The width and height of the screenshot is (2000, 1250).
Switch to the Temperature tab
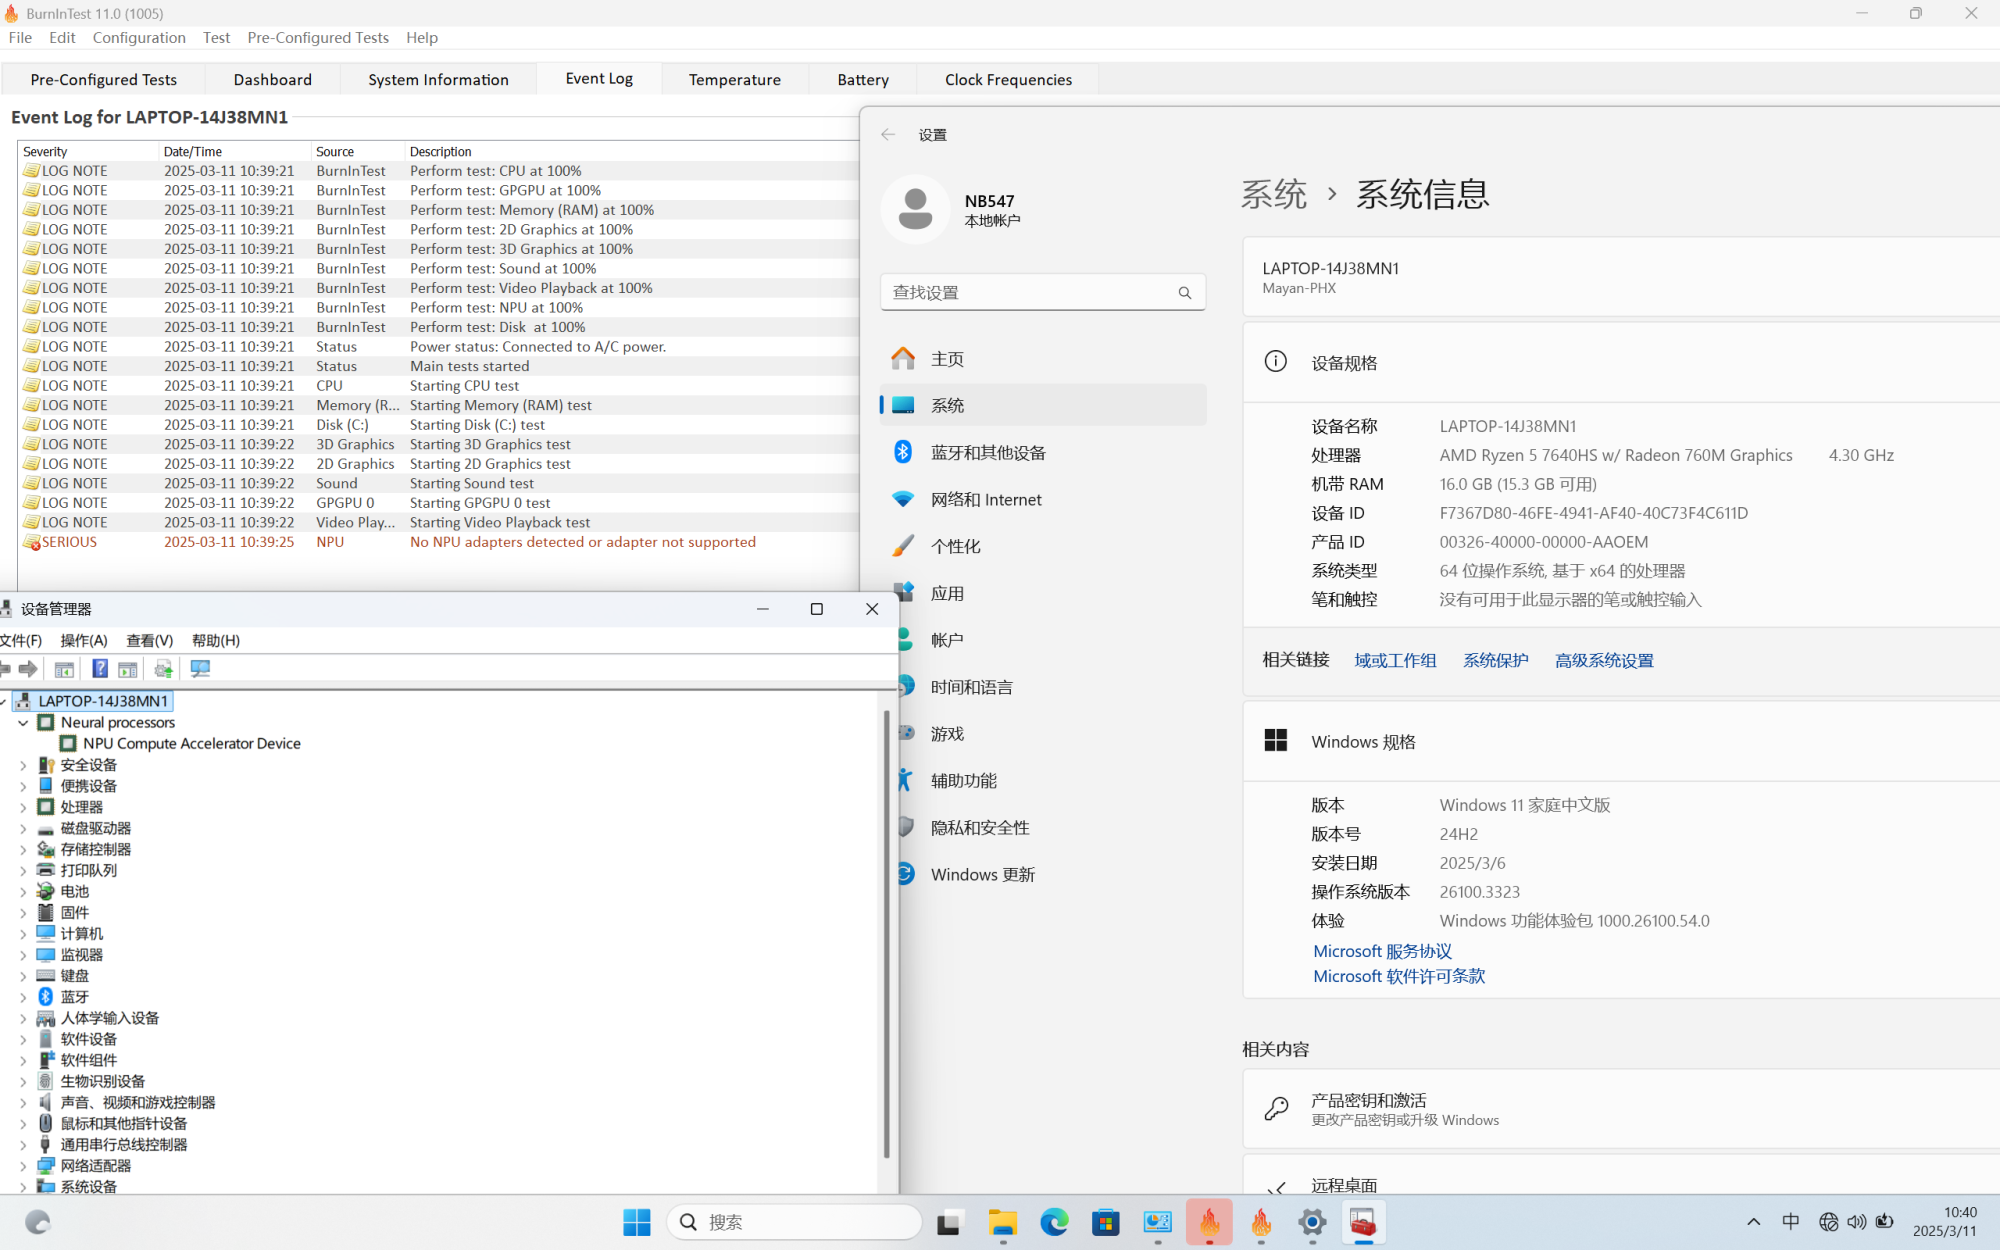pyautogui.click(x=735, y=79)
